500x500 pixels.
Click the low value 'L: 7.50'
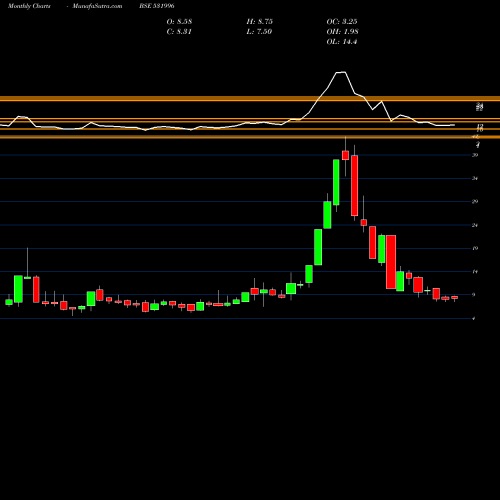click(x=259, y=32)
